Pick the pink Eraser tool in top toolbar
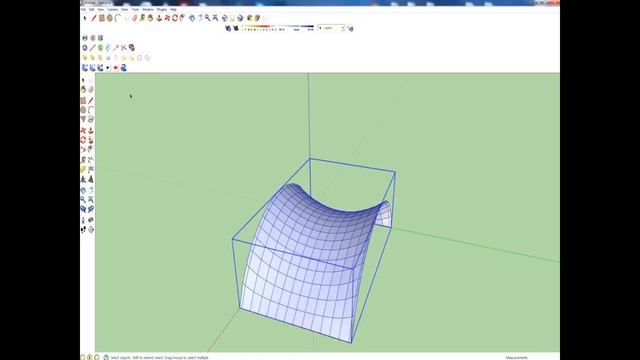 point(134,18)
